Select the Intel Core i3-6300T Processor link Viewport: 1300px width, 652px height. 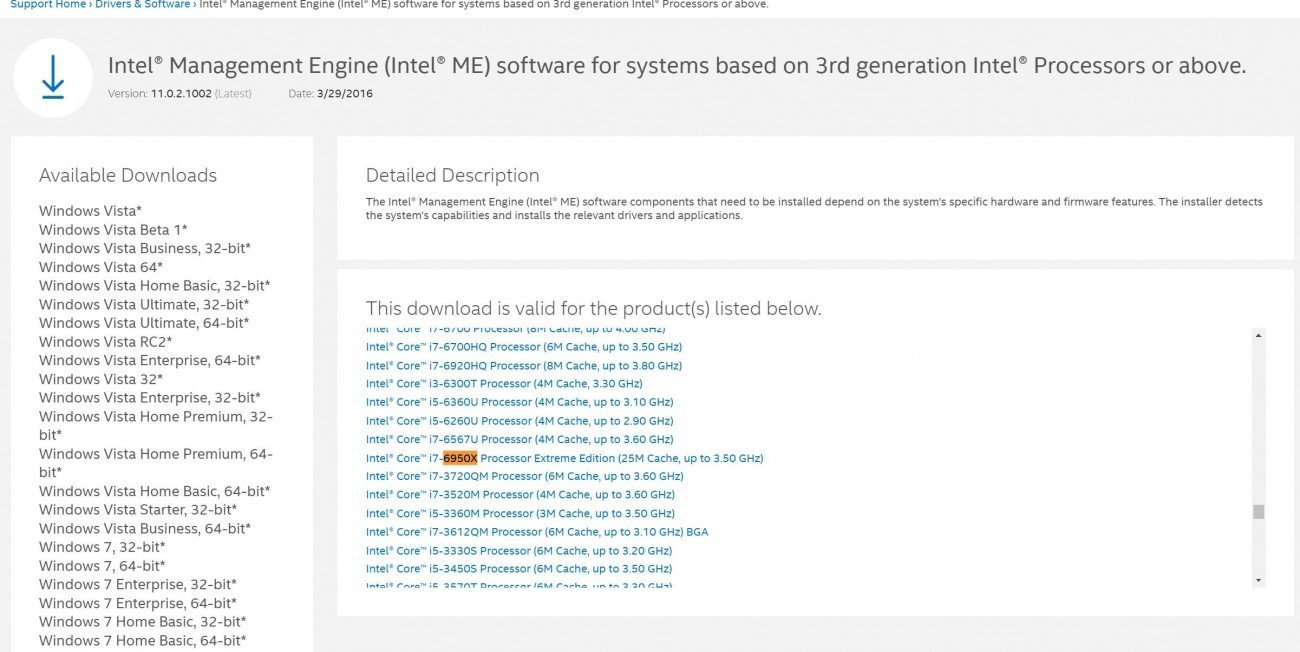coord(505,384)
